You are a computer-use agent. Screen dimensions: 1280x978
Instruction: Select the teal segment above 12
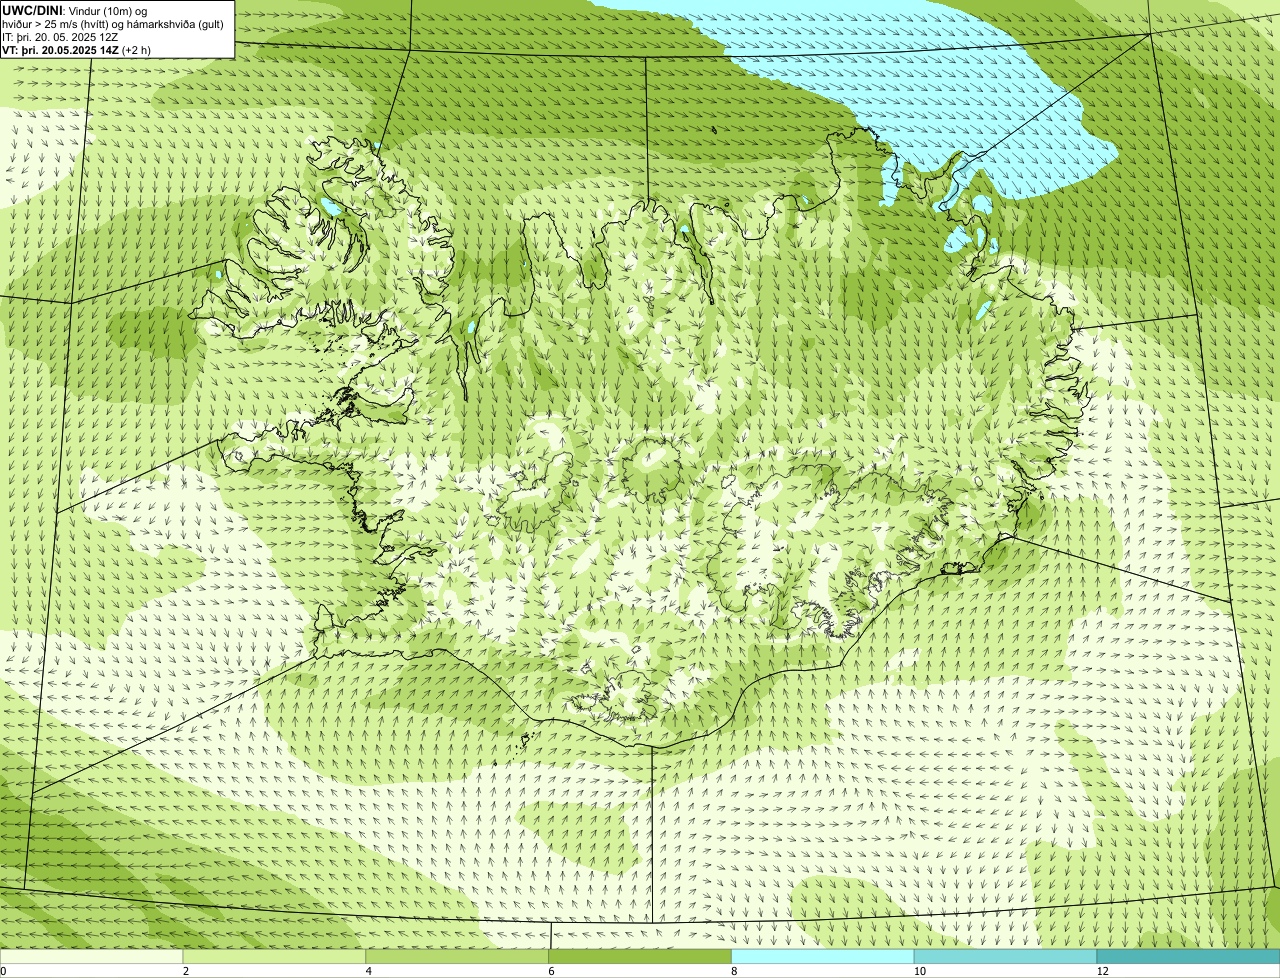1188,957
